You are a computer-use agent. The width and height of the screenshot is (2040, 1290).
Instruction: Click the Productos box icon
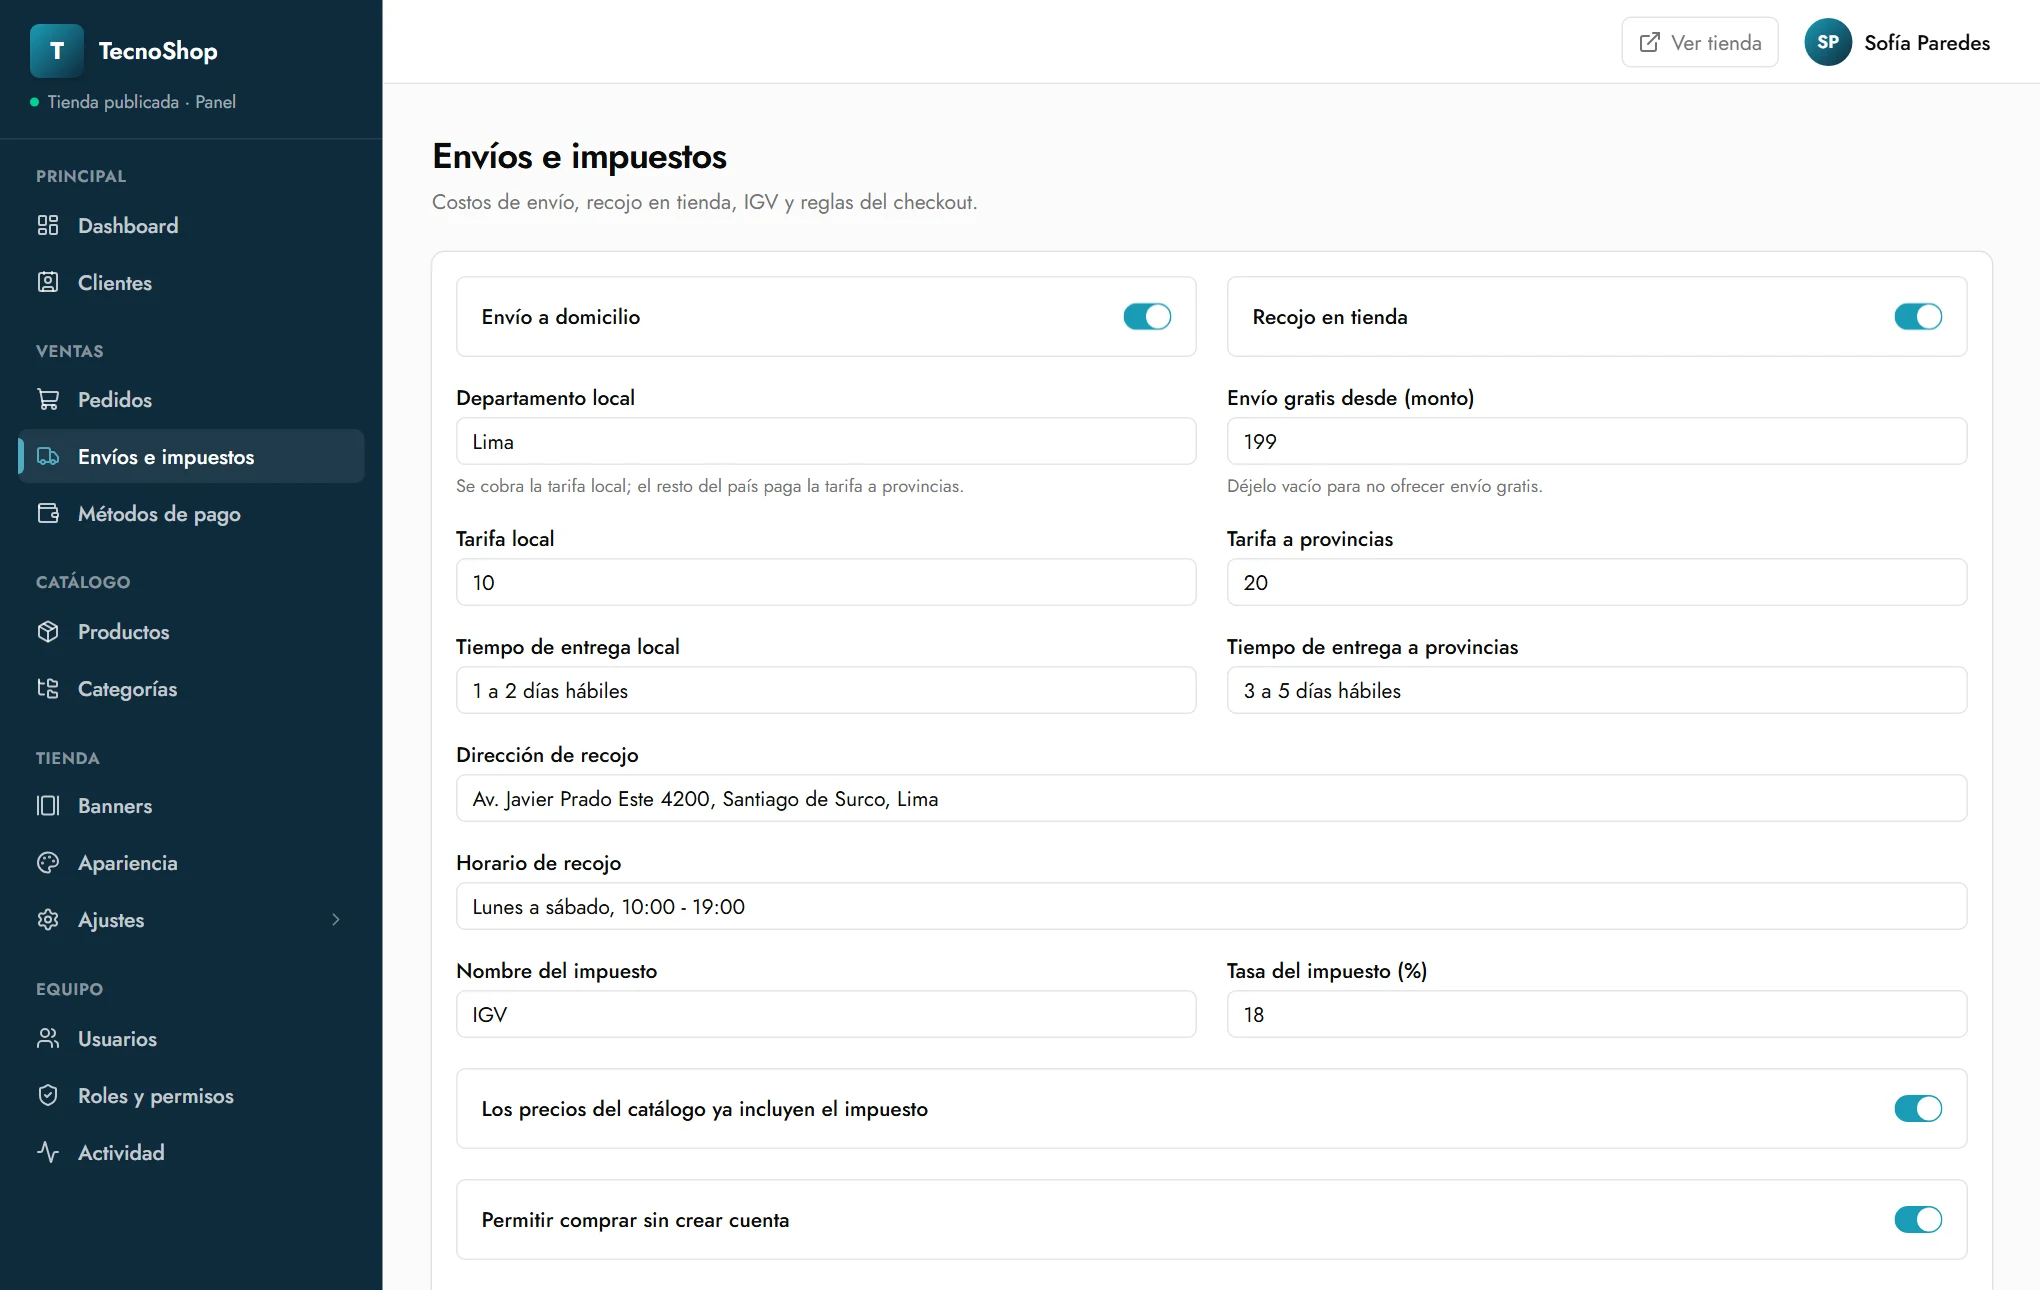[x=48, y=631]
